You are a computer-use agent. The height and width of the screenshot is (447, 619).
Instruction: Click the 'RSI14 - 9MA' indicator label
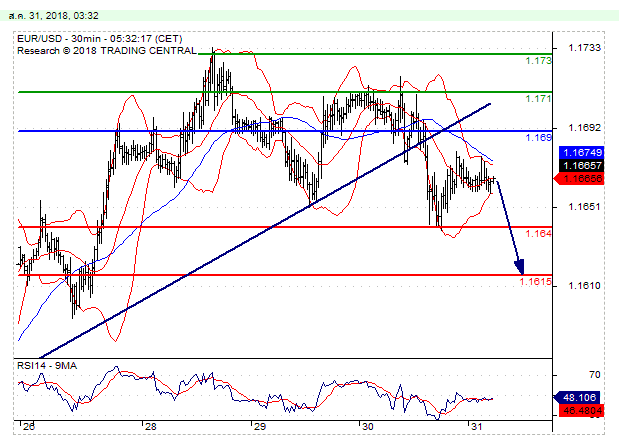pos(47,366)
